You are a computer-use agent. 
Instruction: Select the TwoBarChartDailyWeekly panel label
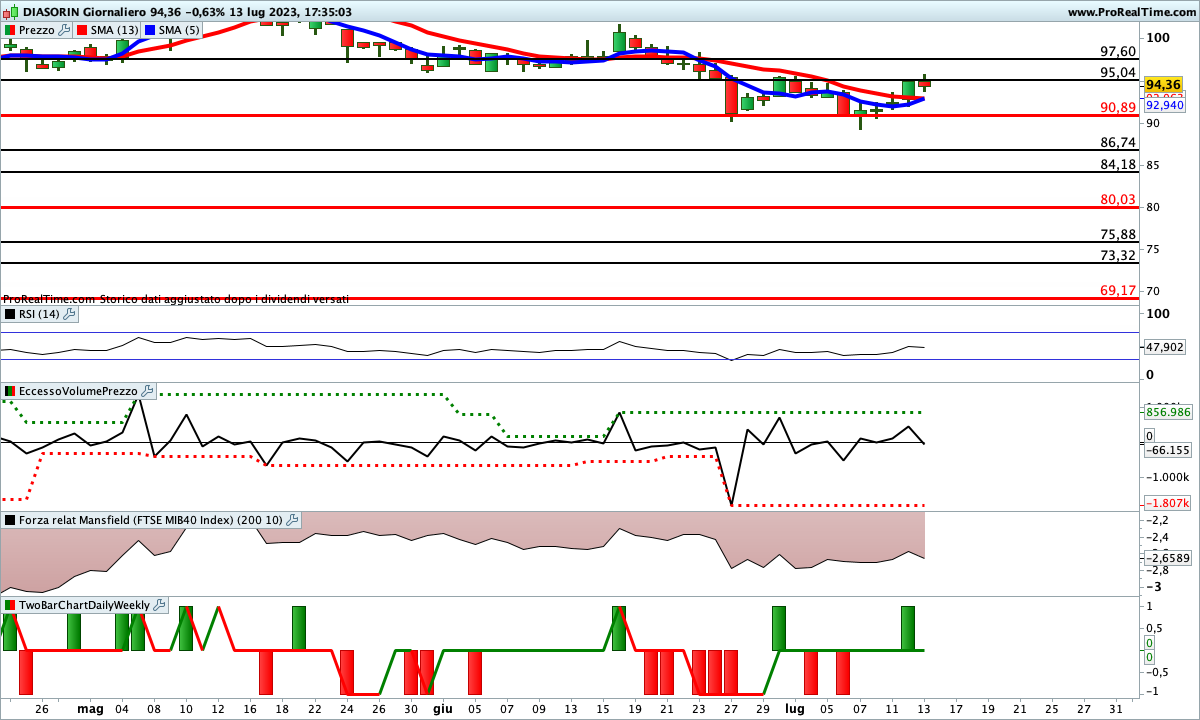pos(85,605)
